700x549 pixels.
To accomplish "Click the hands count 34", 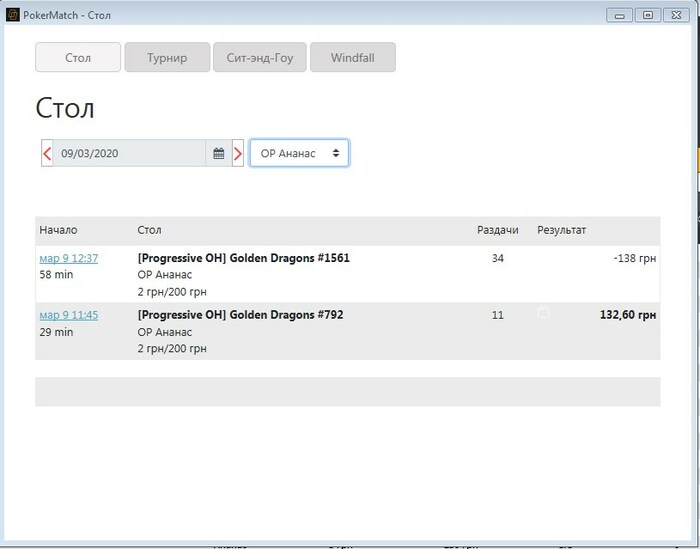I will (x=498, y=258).
